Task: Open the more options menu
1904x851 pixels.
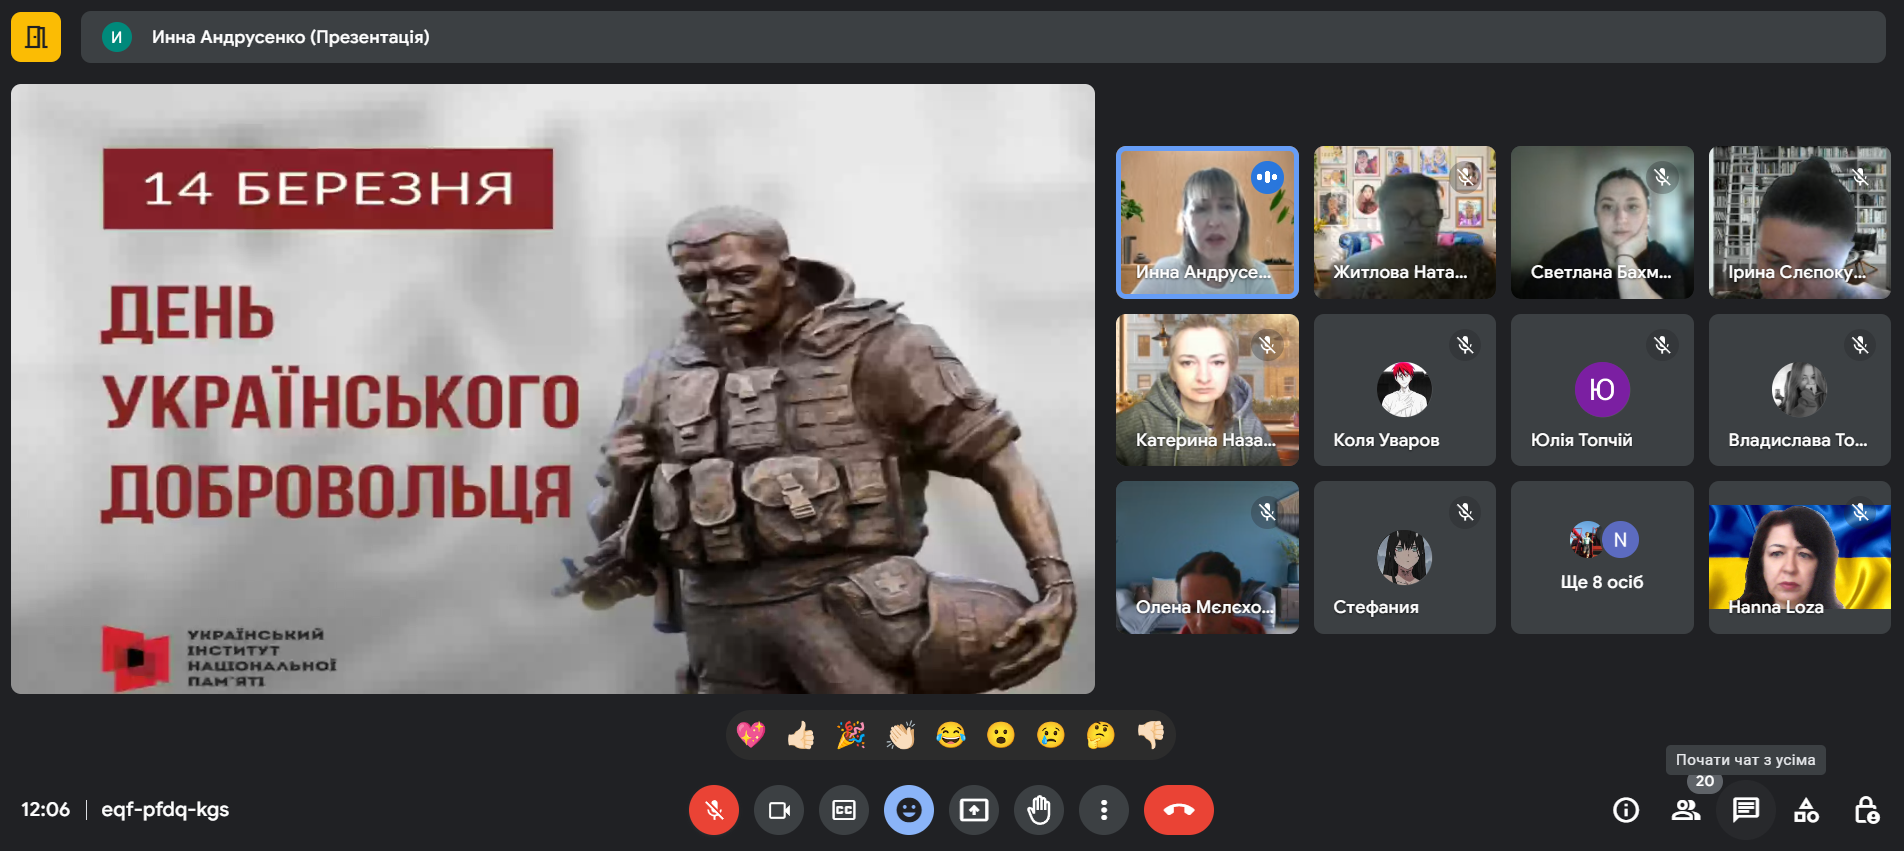Action: pyautogui.click(x=1103, y=810)
